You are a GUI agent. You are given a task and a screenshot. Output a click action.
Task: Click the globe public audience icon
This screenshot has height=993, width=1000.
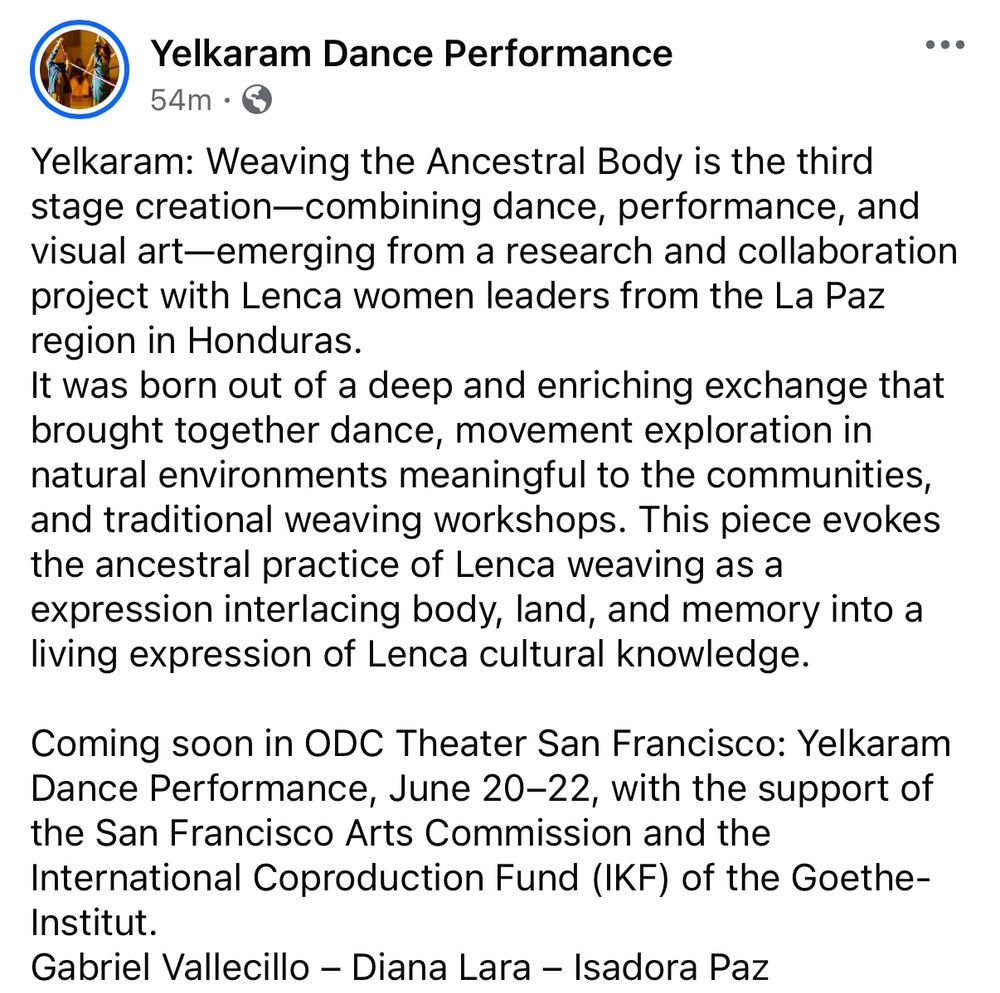pyautogui.click(x=257, y=99)
